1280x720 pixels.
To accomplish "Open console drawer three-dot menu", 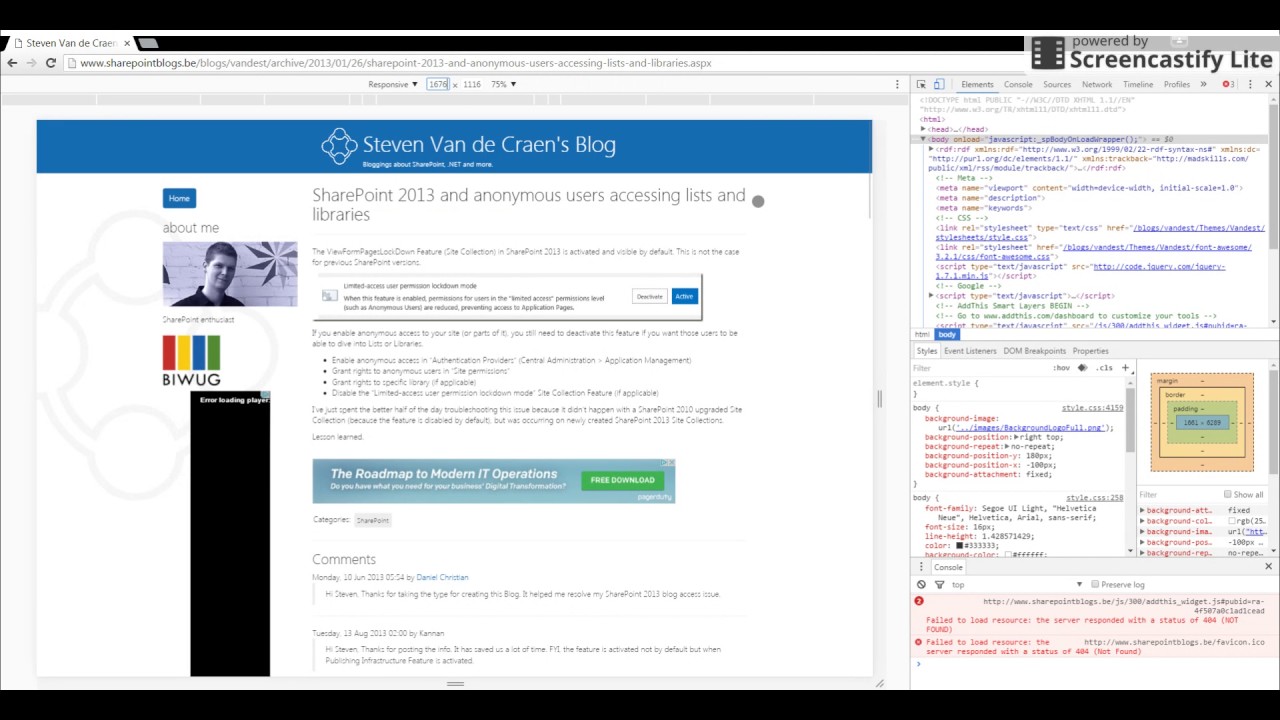I will point(921,567).
